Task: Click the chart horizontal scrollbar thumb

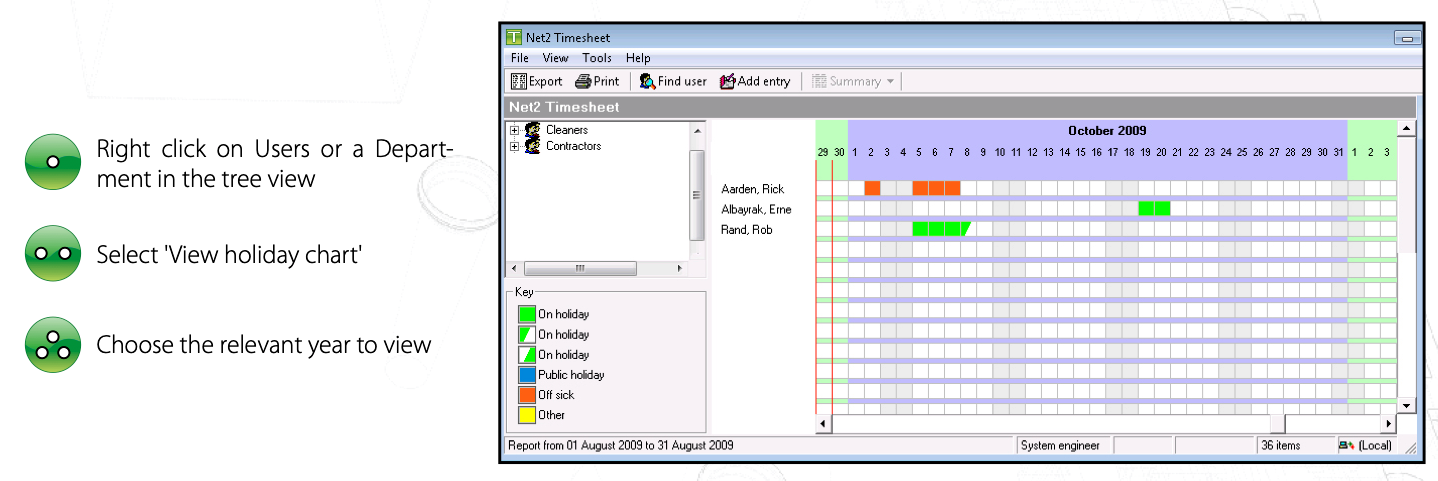Action: 1278,424
